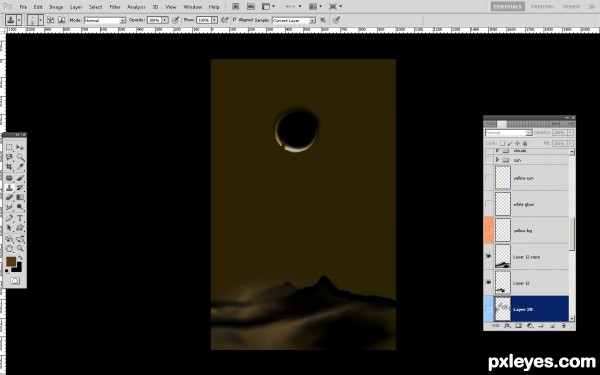Open the Image menu
The height and width of the screenshot is (375, 600).
[x=56, y=7]
